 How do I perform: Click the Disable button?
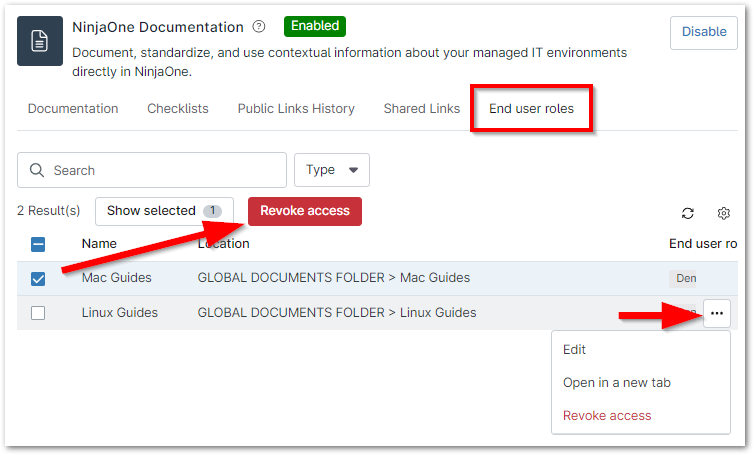(704, 33)
